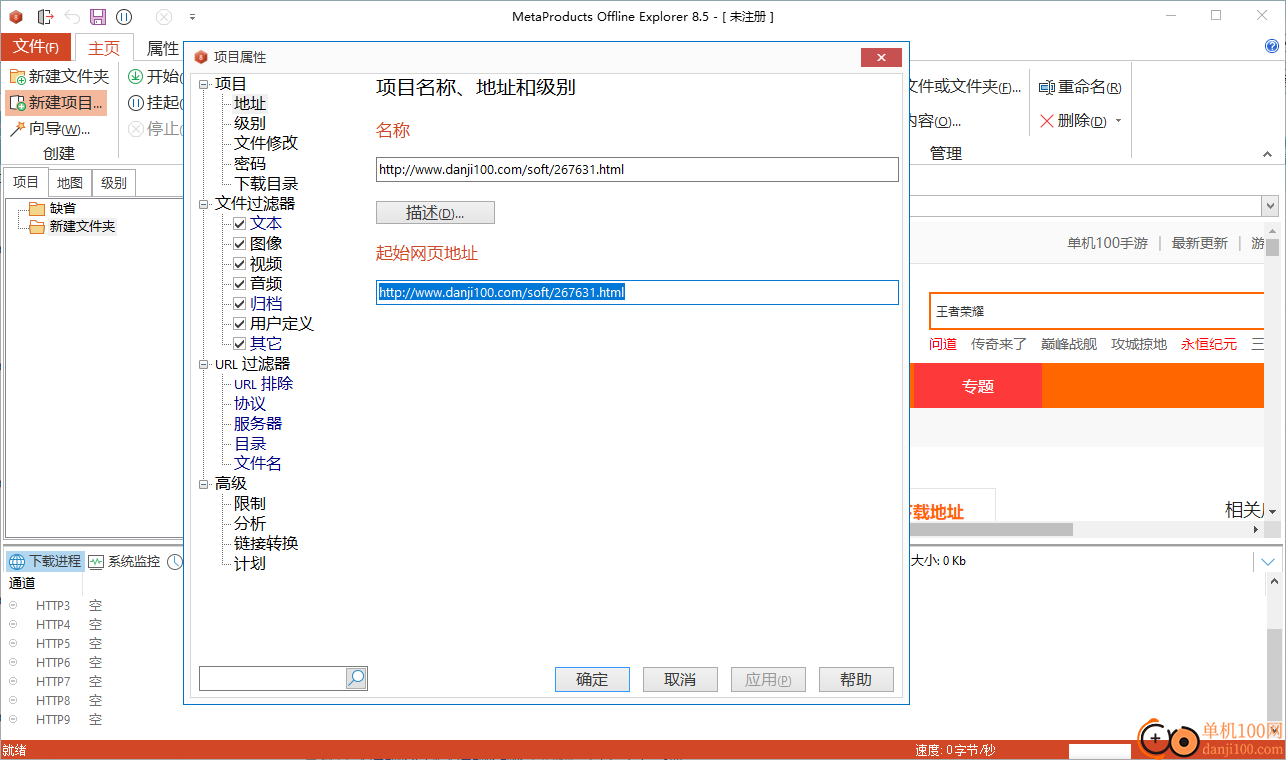Uncheck the 图像 image filter checkbox

(x=240, y=244)
